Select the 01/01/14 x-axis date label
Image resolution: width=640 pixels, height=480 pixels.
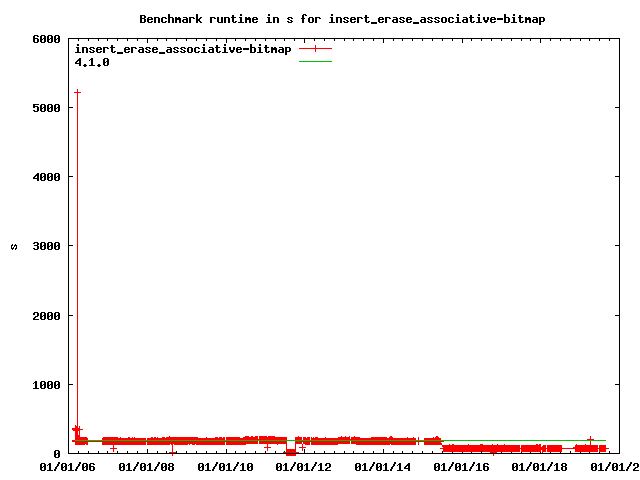click(385, 466)
